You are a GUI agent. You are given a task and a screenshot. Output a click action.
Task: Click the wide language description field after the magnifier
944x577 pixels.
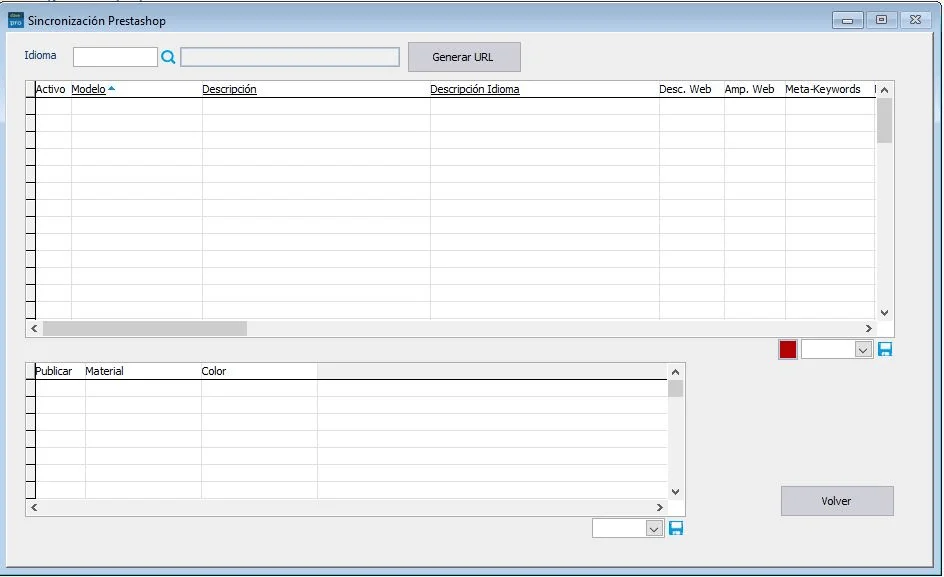290,57
